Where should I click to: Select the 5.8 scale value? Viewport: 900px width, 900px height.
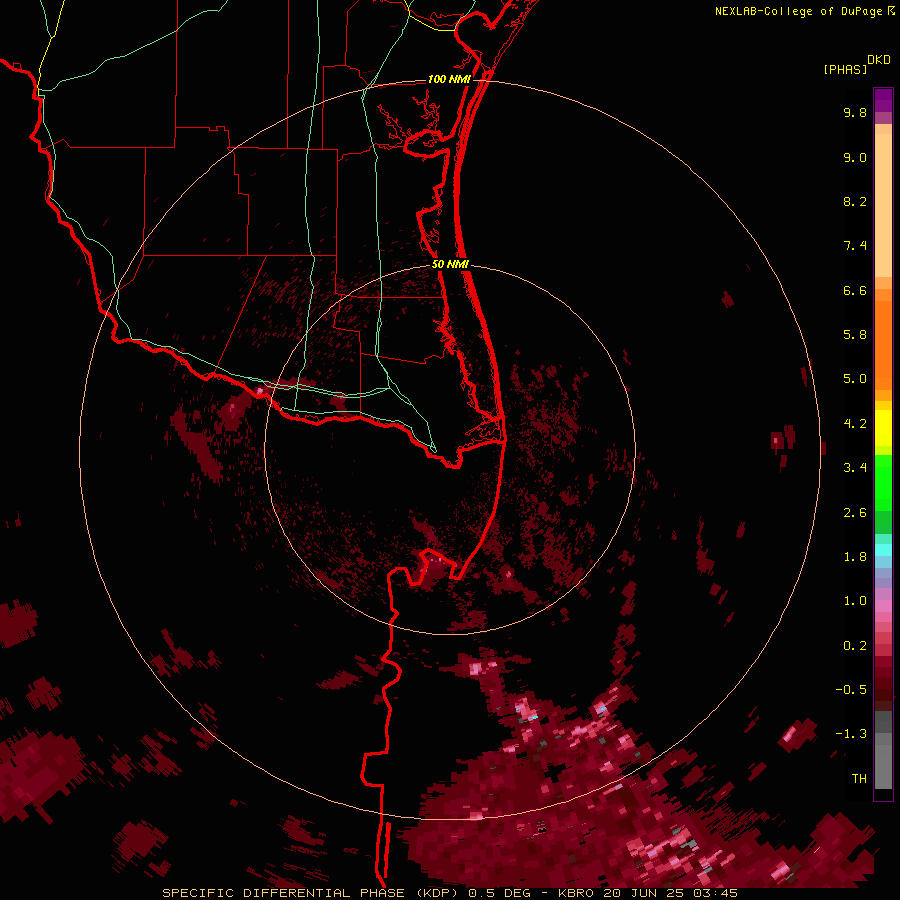[x=855, y=335]
